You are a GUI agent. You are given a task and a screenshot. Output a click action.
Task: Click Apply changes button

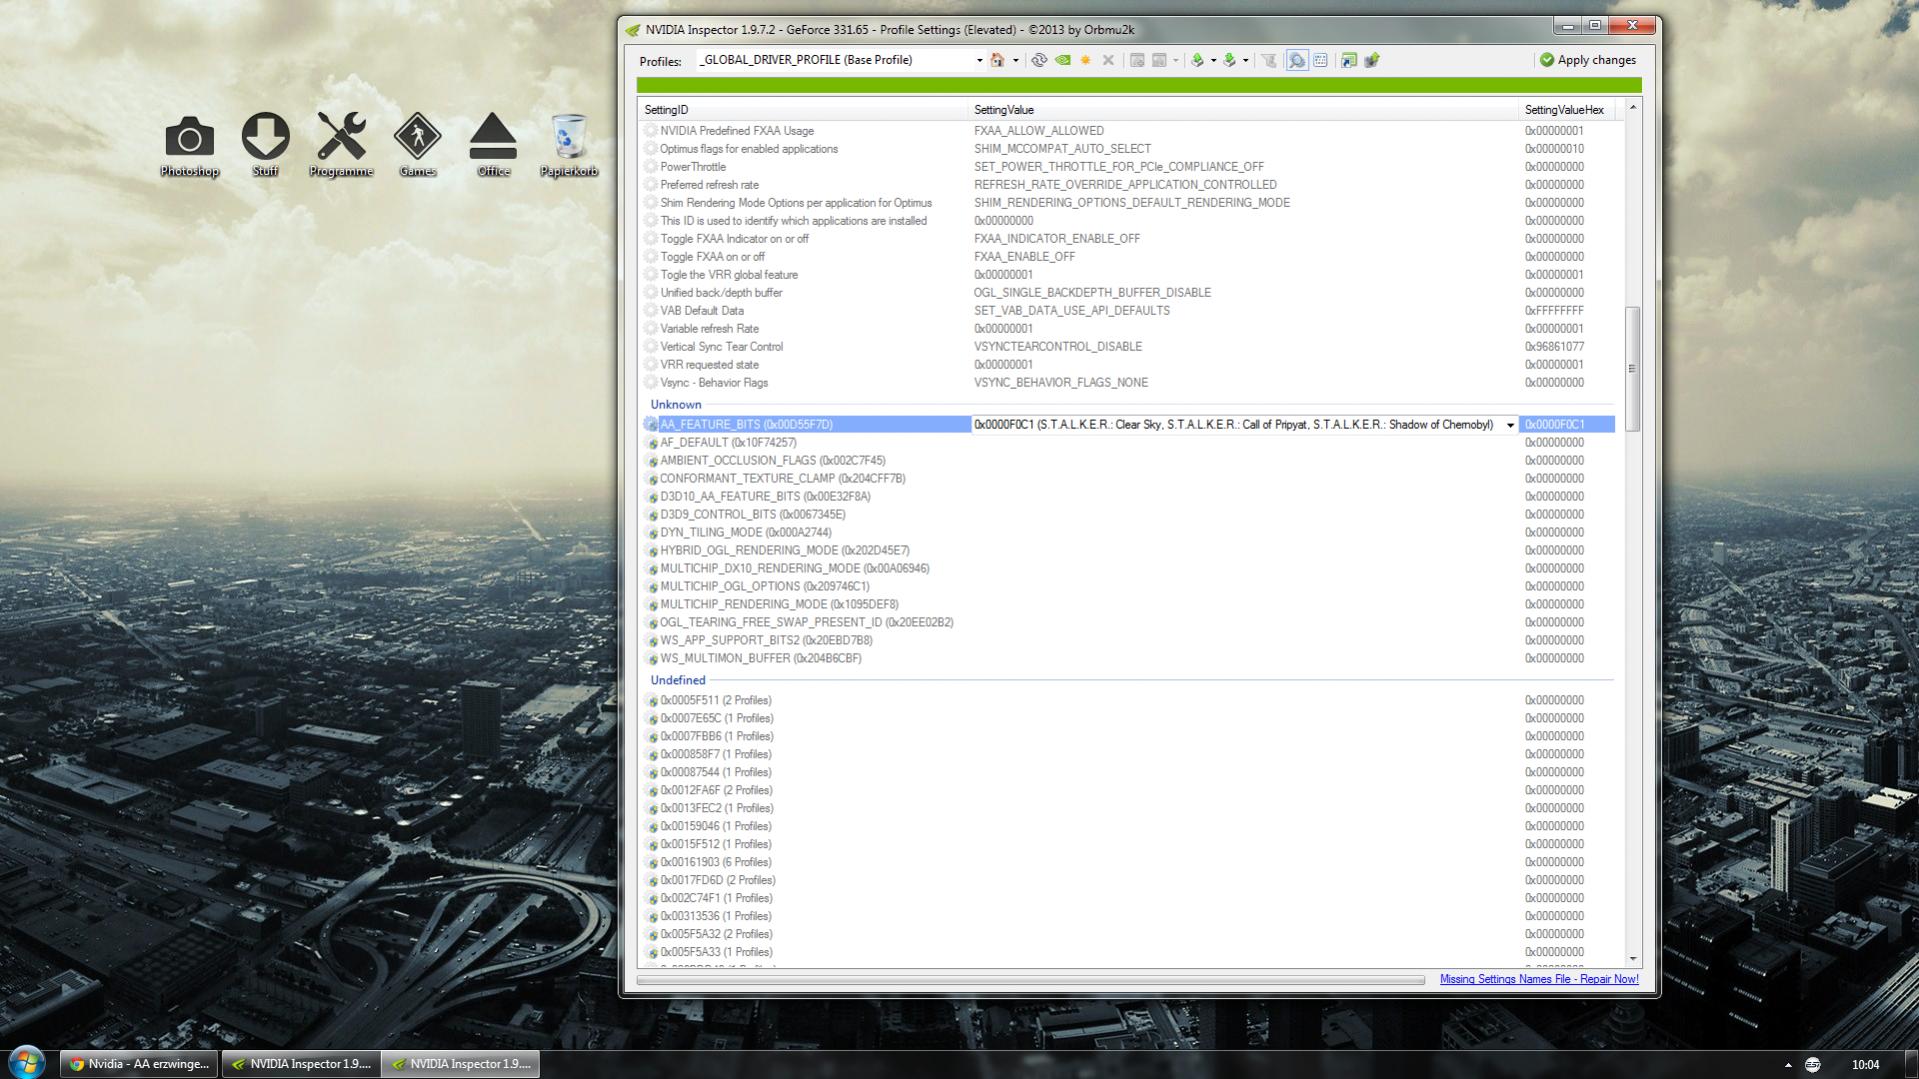1588,60
